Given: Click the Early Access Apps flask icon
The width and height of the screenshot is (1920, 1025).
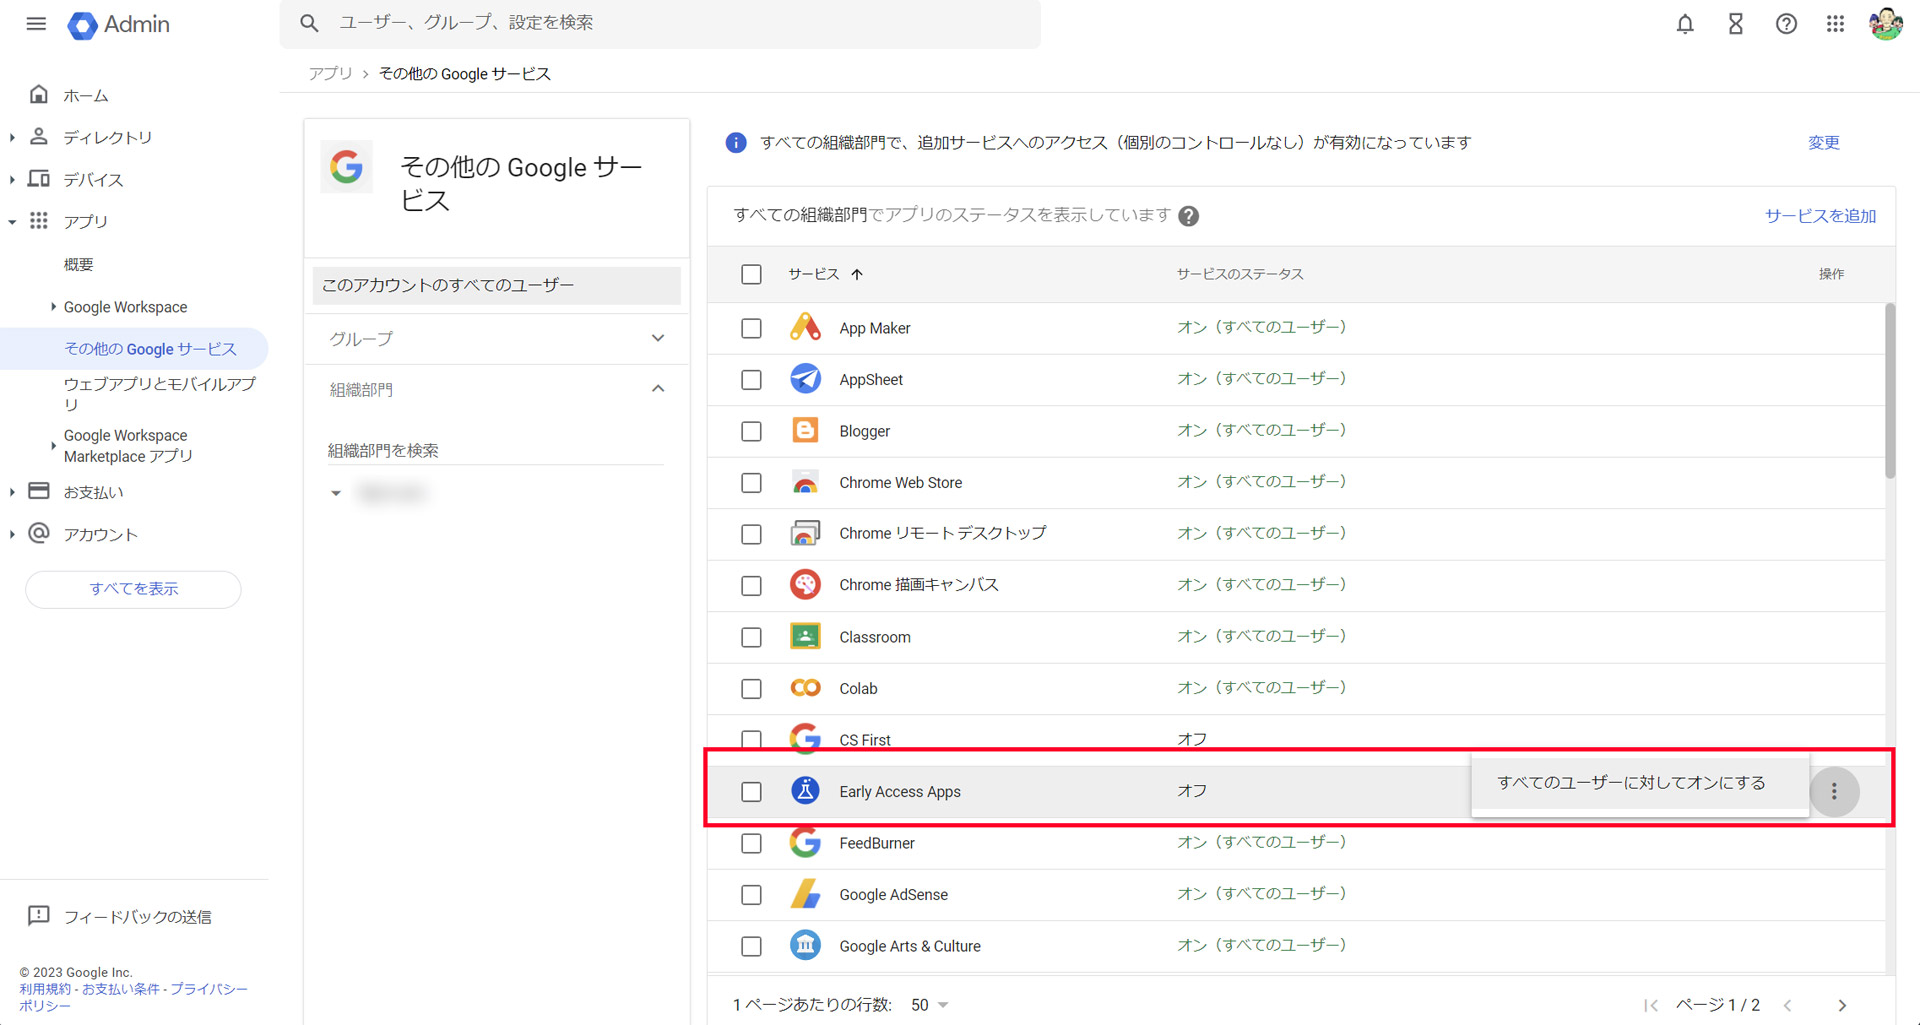Looking at the screenshot, I should pos(805,790).
